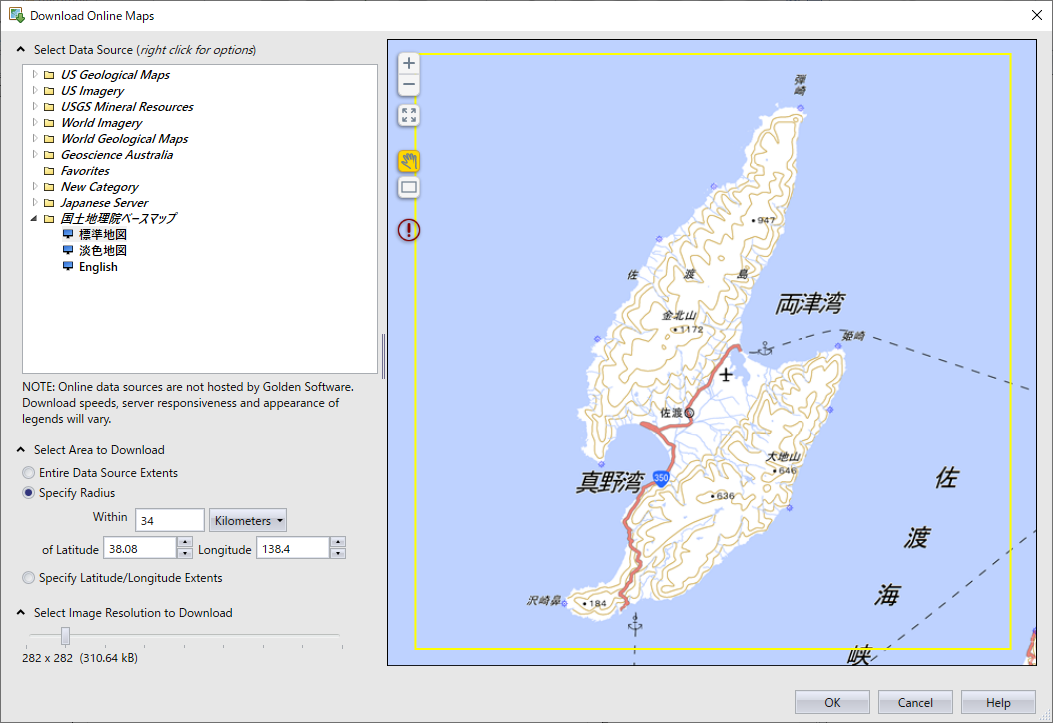1053x723 pixels.
Task: Select the rectangle area selection tool
Action: (x=408, y=187)
